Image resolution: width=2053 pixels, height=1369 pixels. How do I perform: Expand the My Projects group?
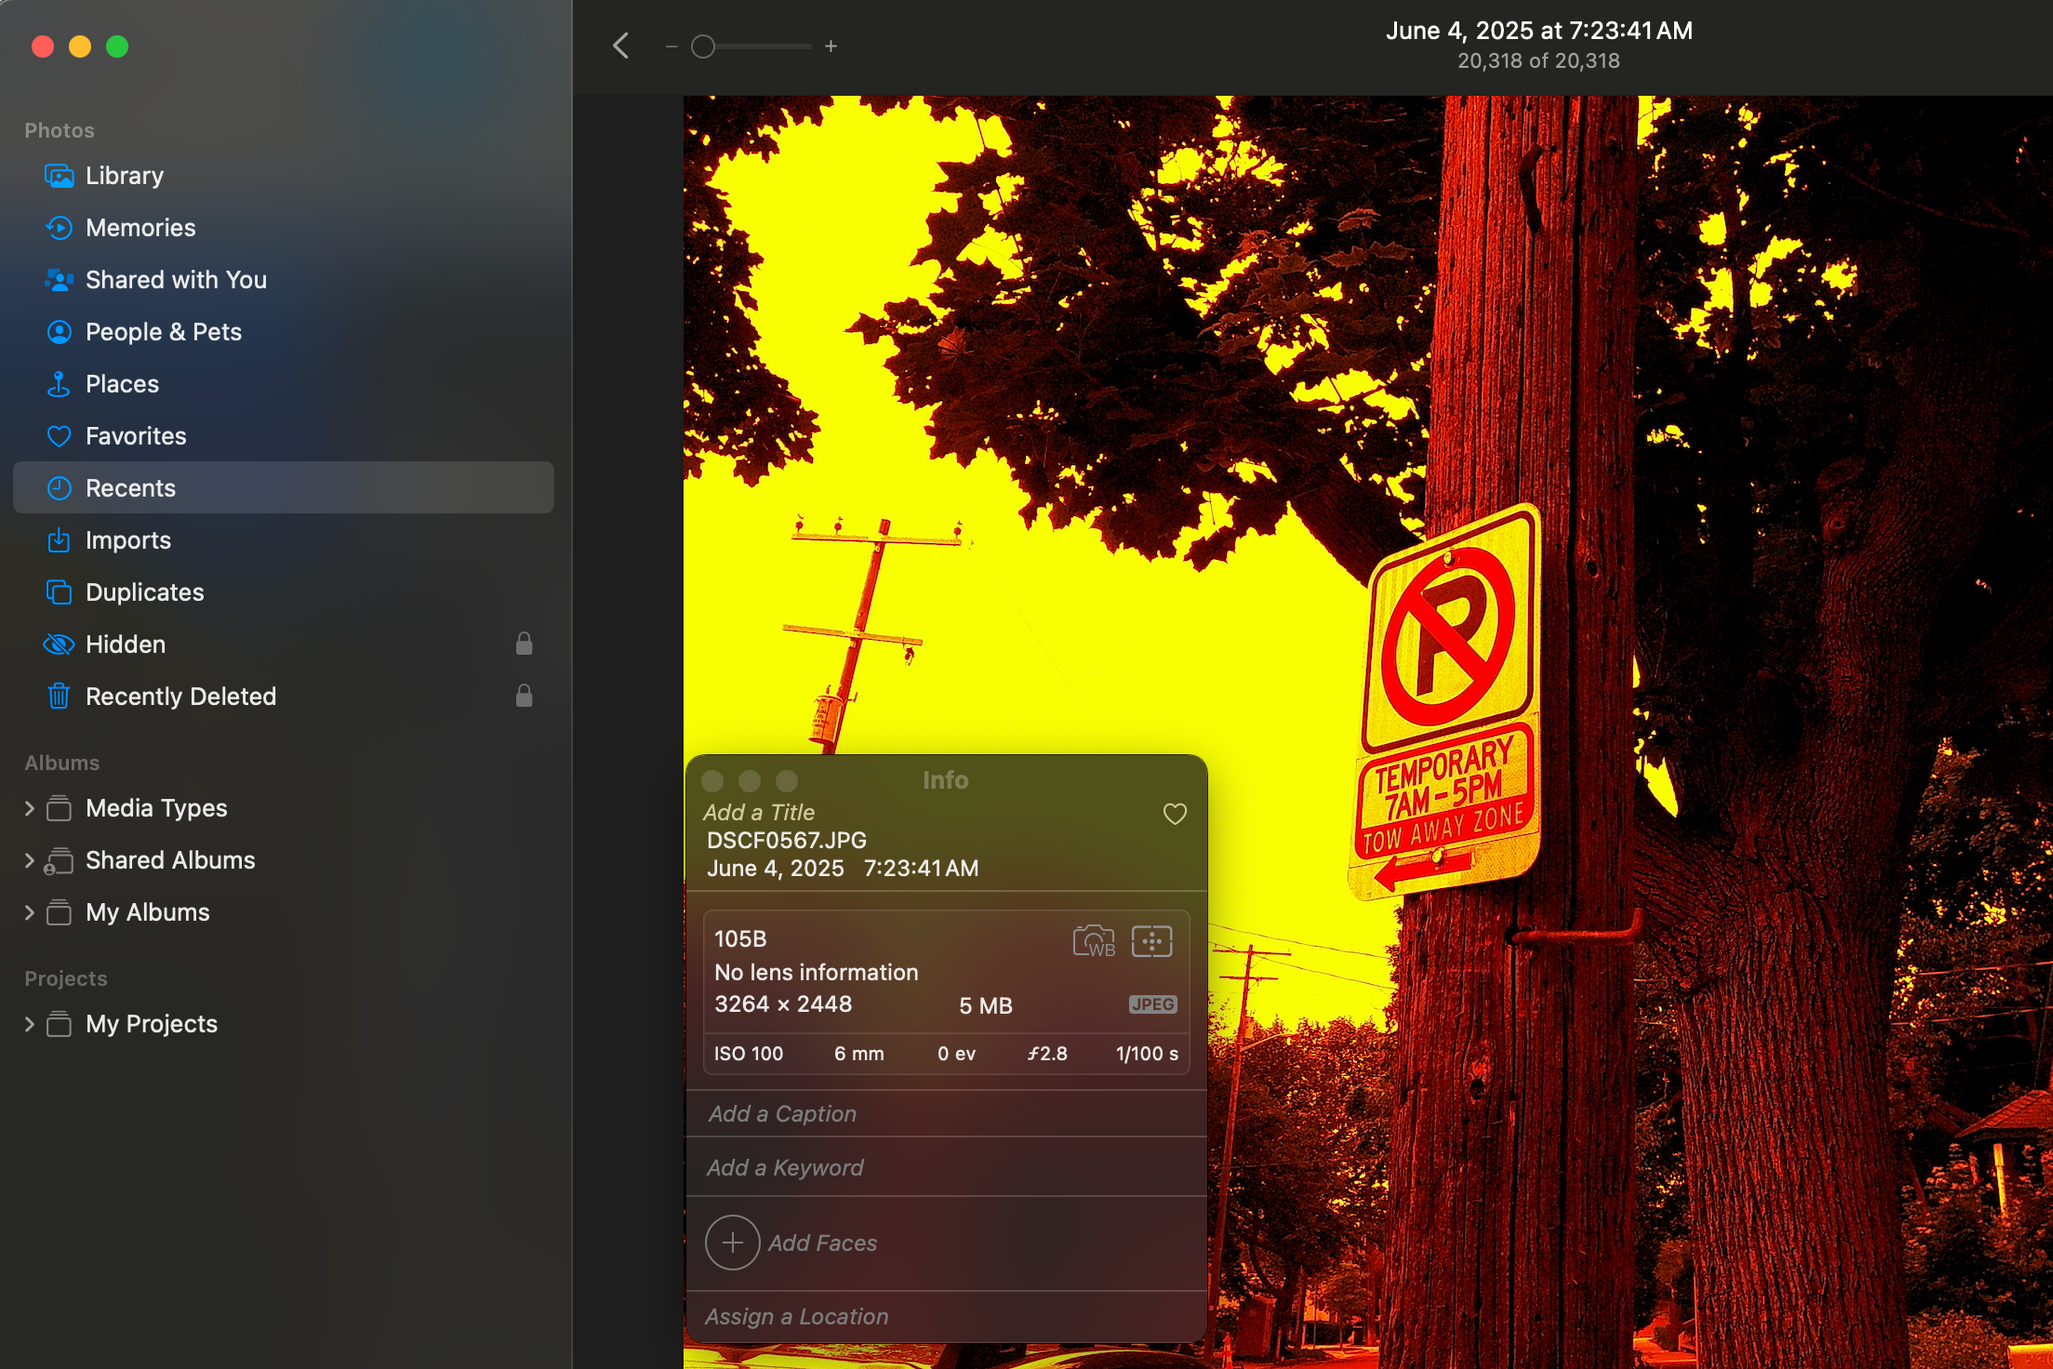(x=29, y=1024)
